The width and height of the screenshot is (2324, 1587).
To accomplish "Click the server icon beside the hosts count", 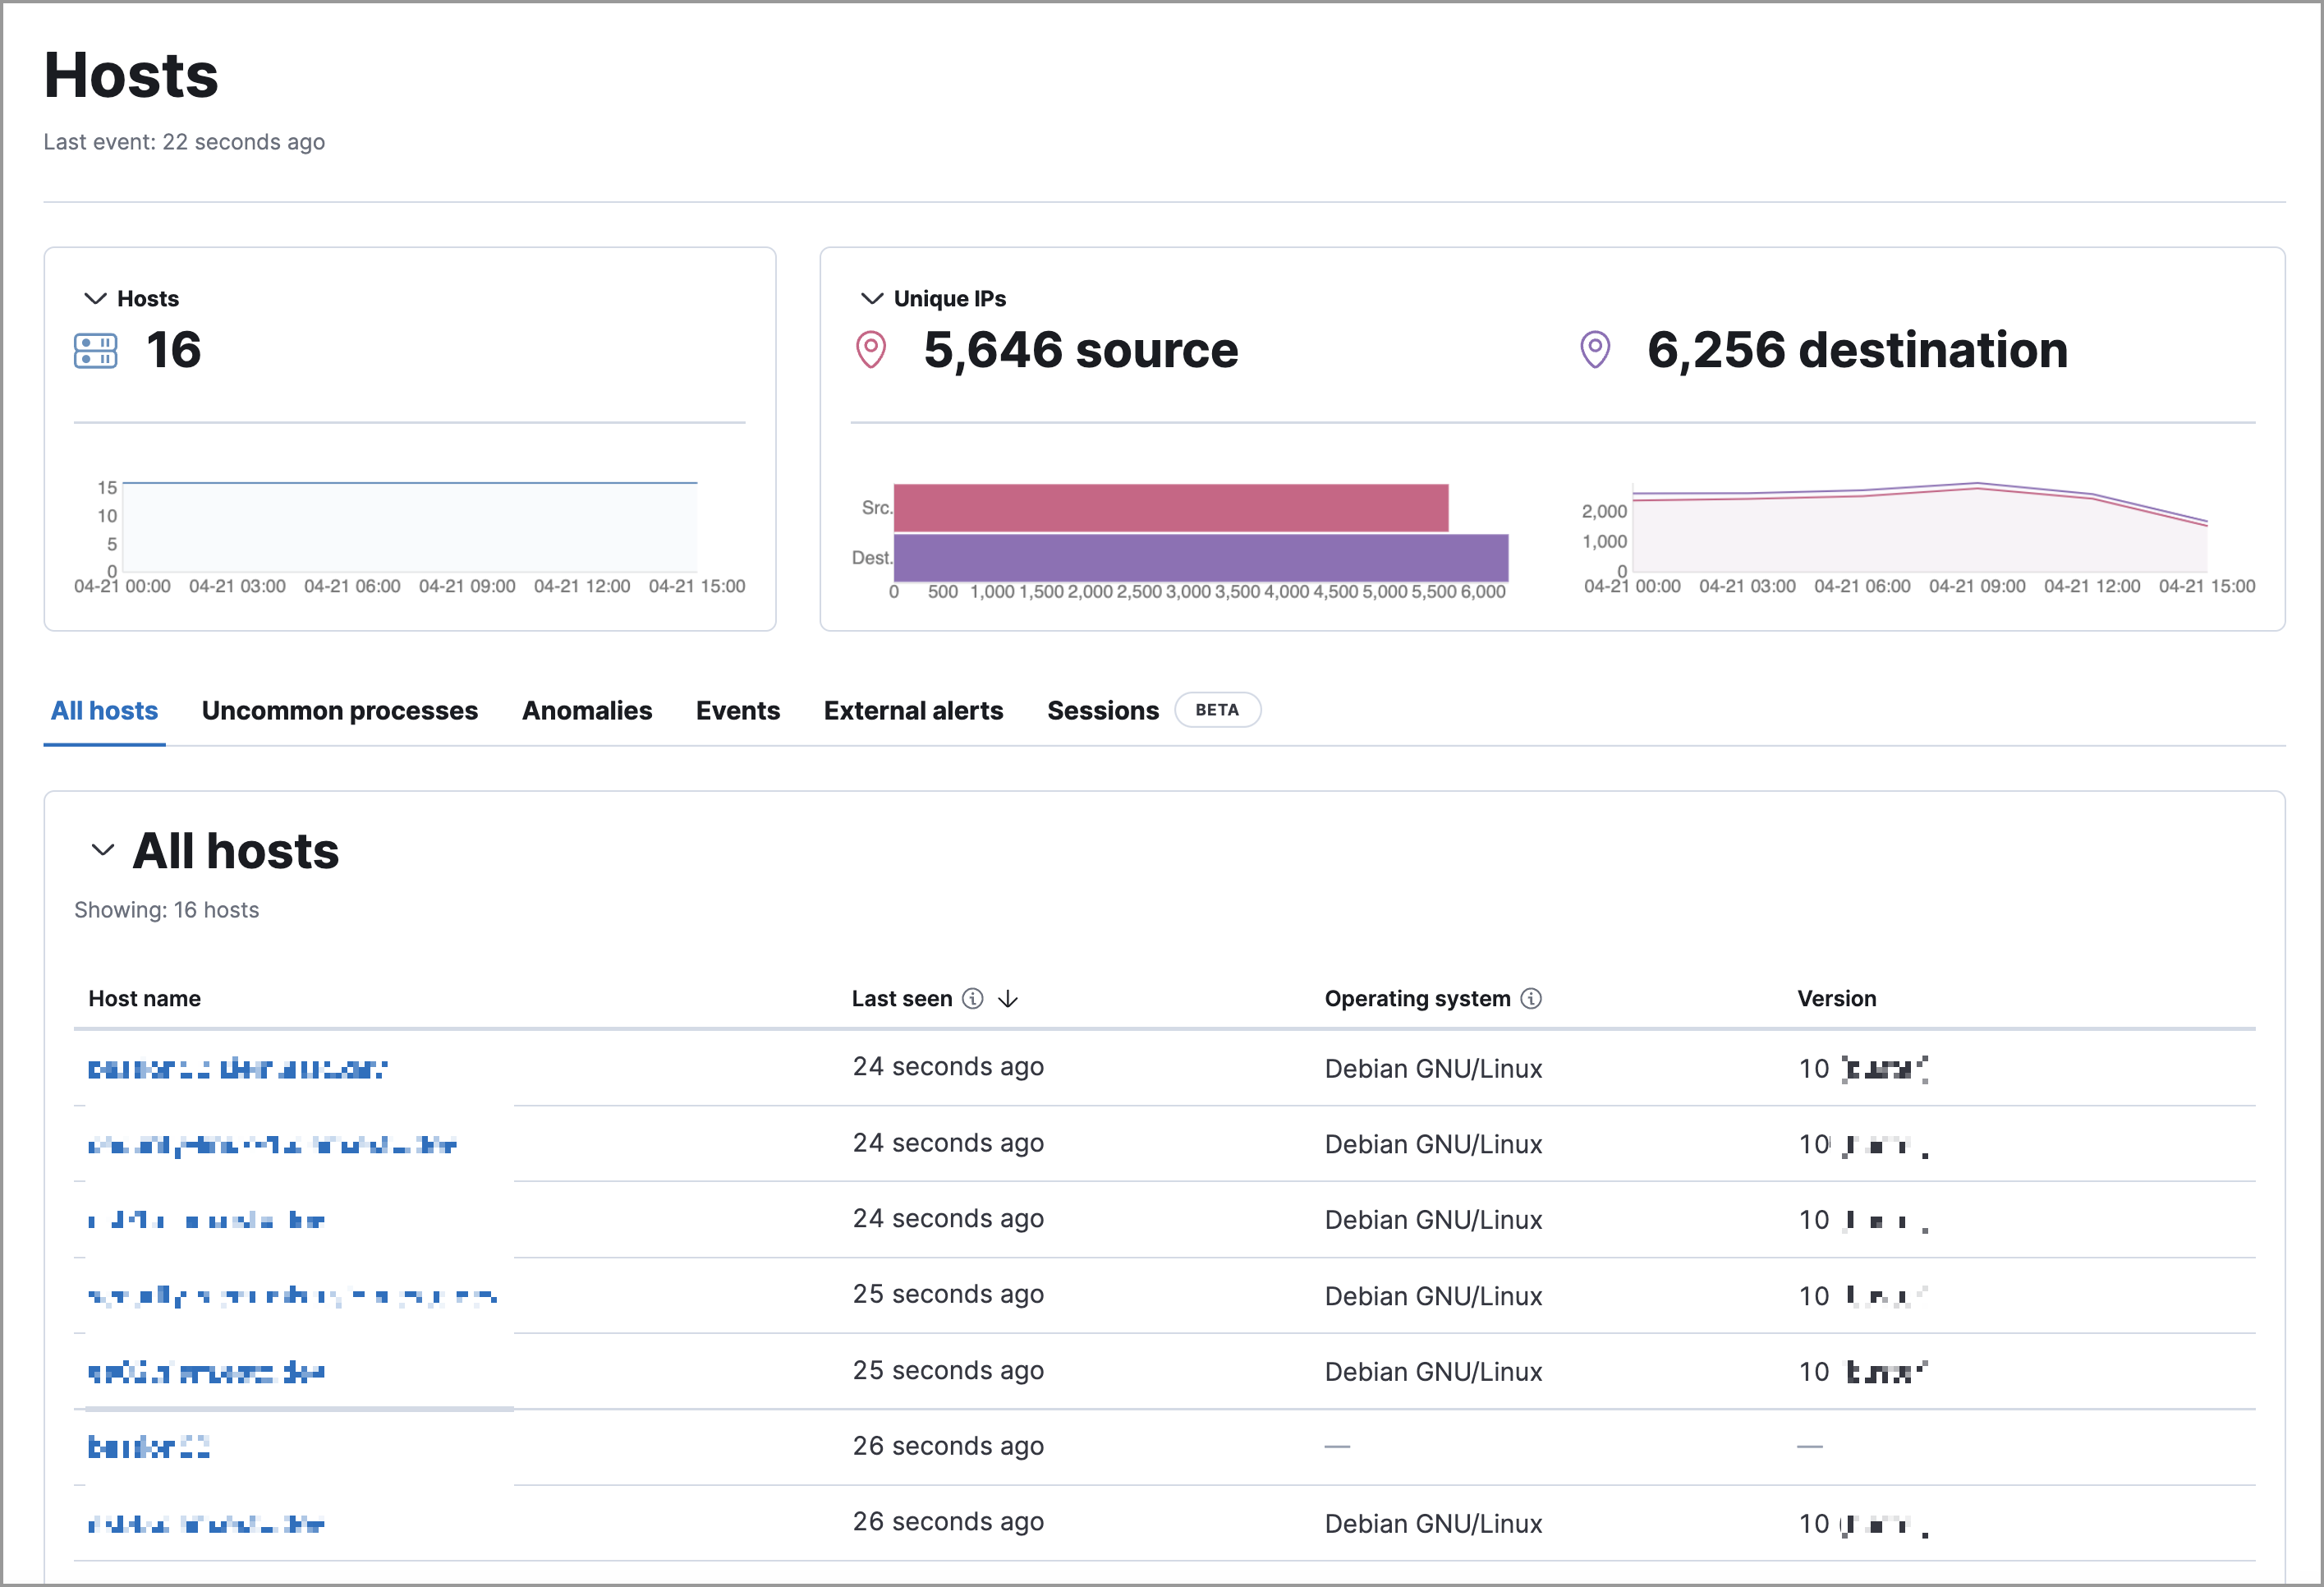I will pyautogui.click(x=95, y=351).
